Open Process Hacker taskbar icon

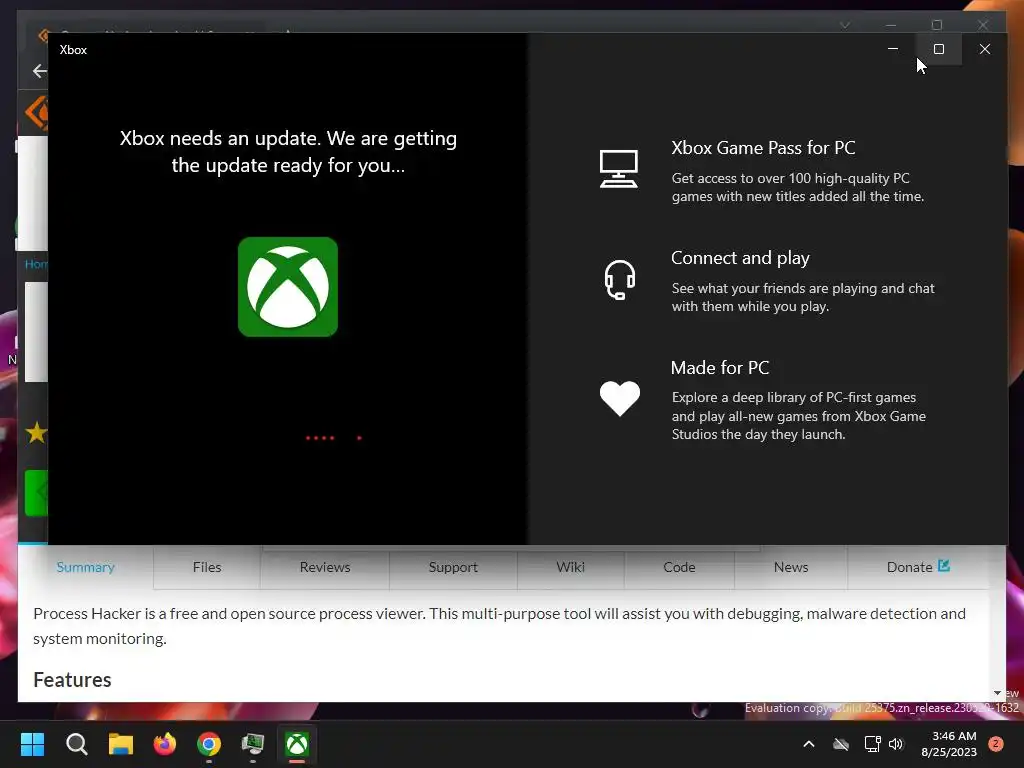(253, 744)
